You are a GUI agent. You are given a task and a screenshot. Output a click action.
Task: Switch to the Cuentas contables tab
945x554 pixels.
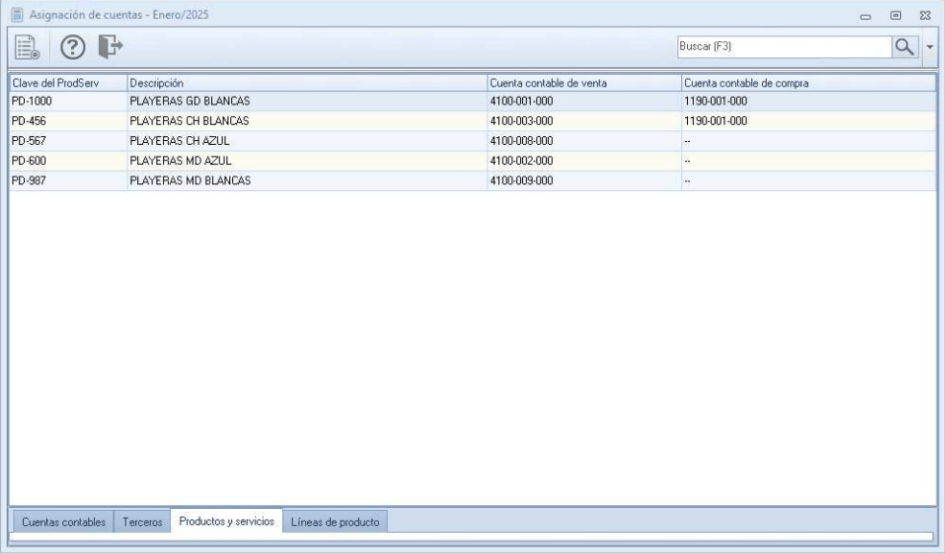63,522
